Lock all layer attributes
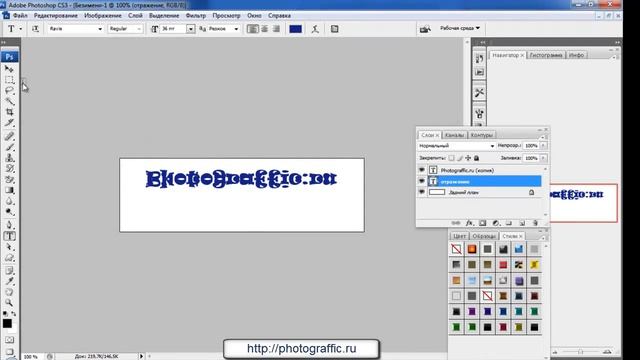The image size is (640, 360). [x=476, y=158]
